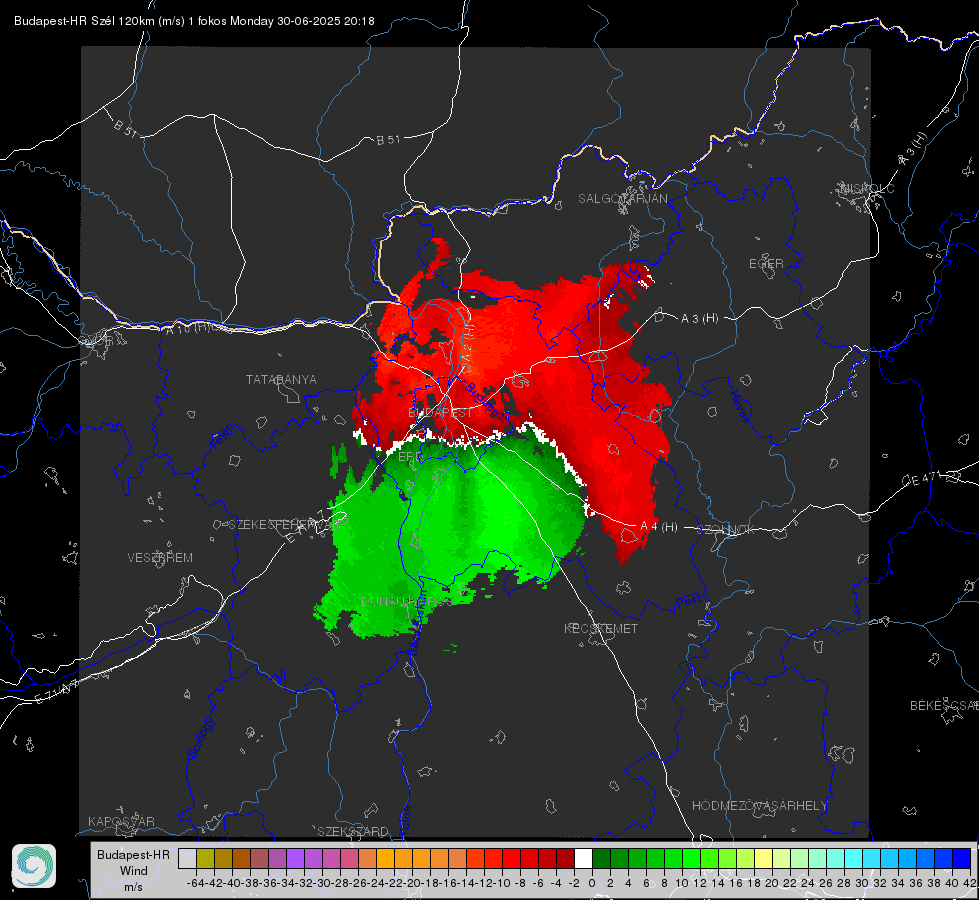
Task: Click the swirl logo icon beside the legend
Action: [34, 866]
